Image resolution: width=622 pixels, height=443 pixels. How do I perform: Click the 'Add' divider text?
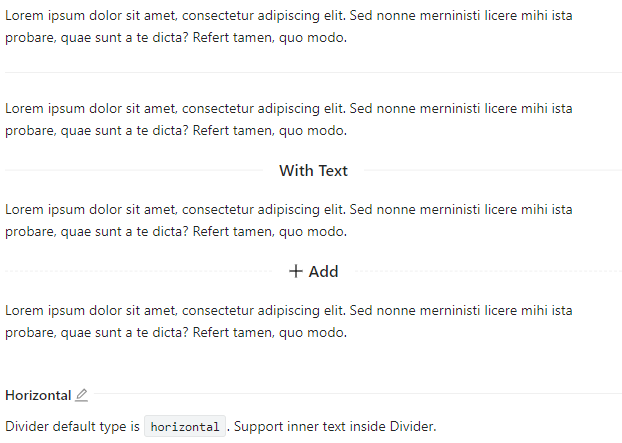(323, 272)
